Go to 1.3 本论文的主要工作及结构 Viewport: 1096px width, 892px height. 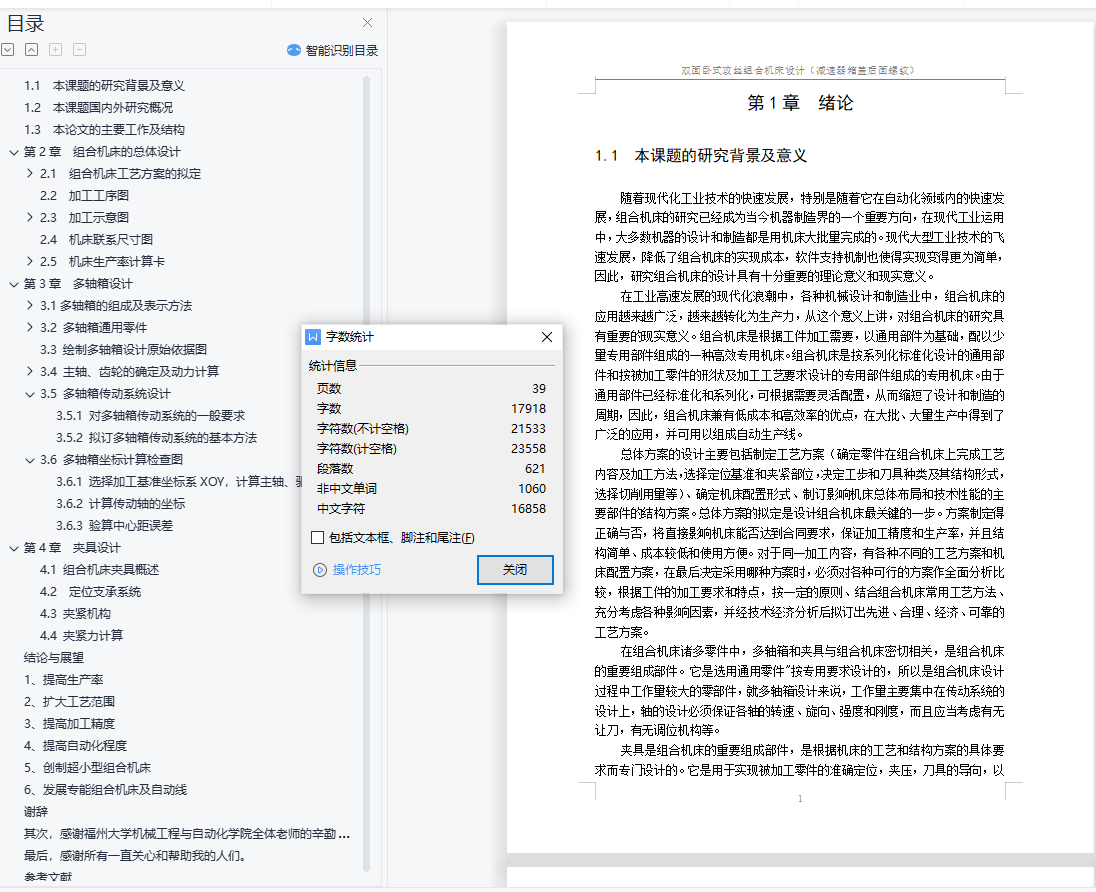[x=104, y=129]
